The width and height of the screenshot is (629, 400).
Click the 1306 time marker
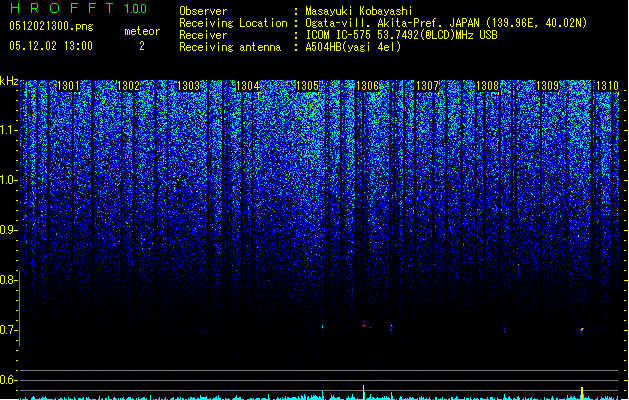click(367, 86)
